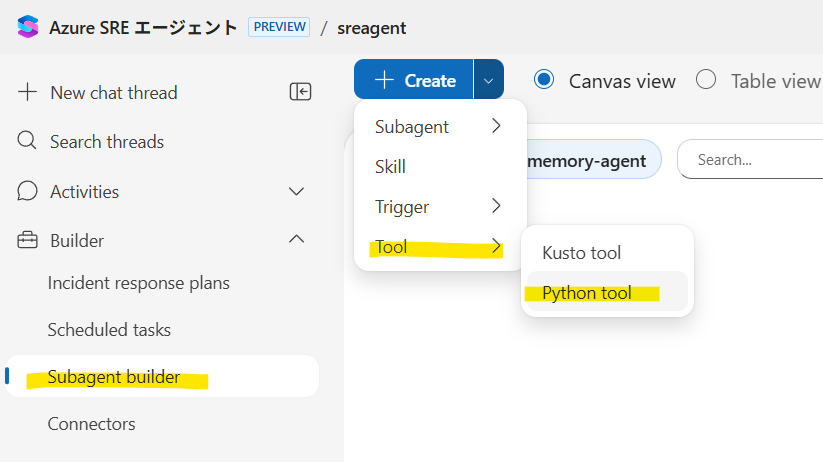The width and height of the screenshot is (823, 462).
Task: Open the Create split-button dropdown arrow
Action: (489, 80)
